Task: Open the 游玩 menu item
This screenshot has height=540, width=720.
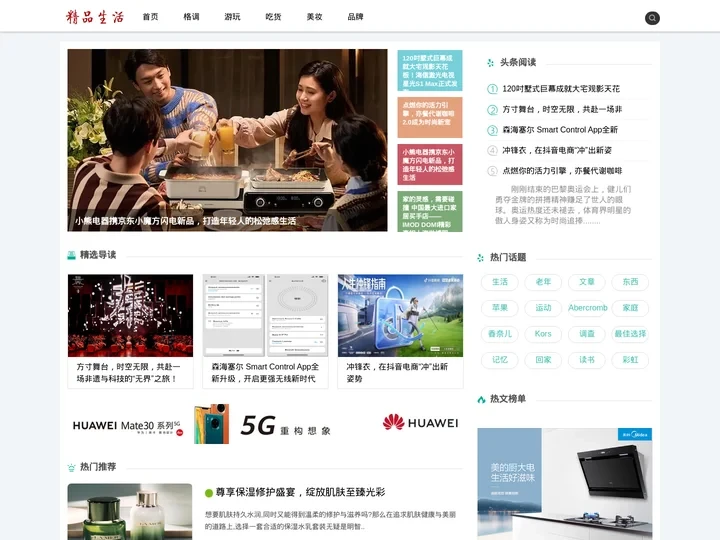Action: point(232,17)
